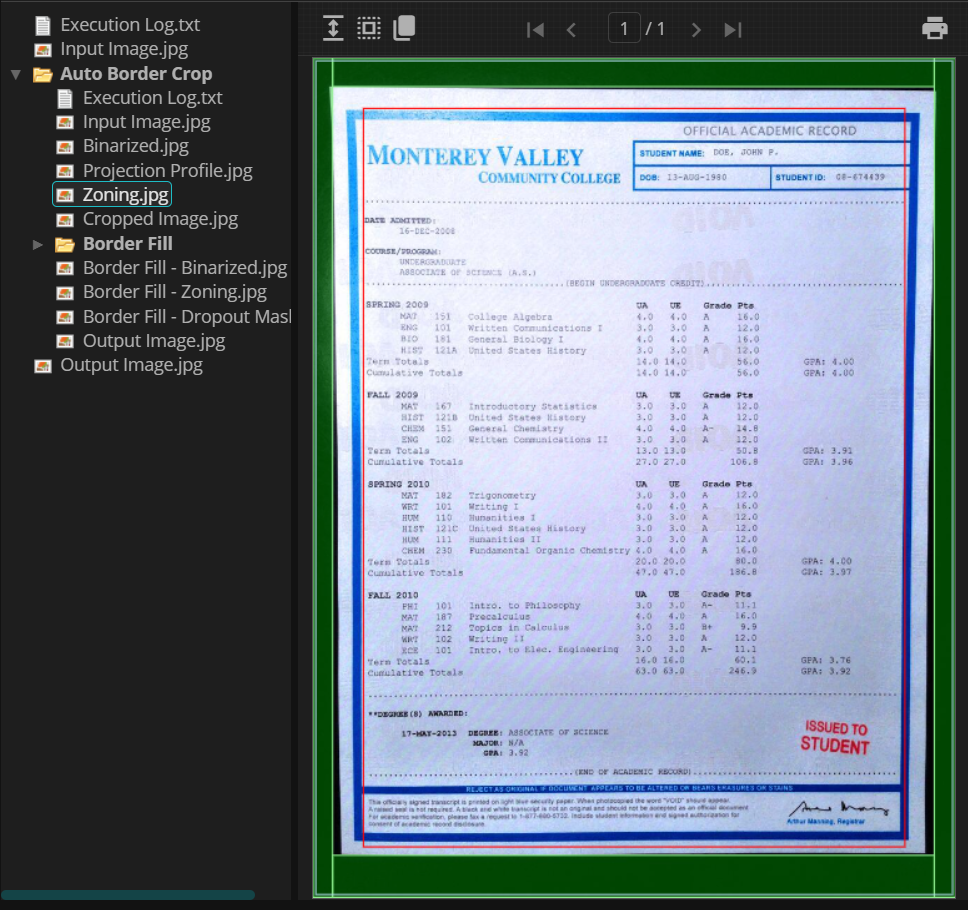This screenshot has width=968, height=910.
Task: Open the top-level Output Image.jpg
Action: [x=131, y=365]
